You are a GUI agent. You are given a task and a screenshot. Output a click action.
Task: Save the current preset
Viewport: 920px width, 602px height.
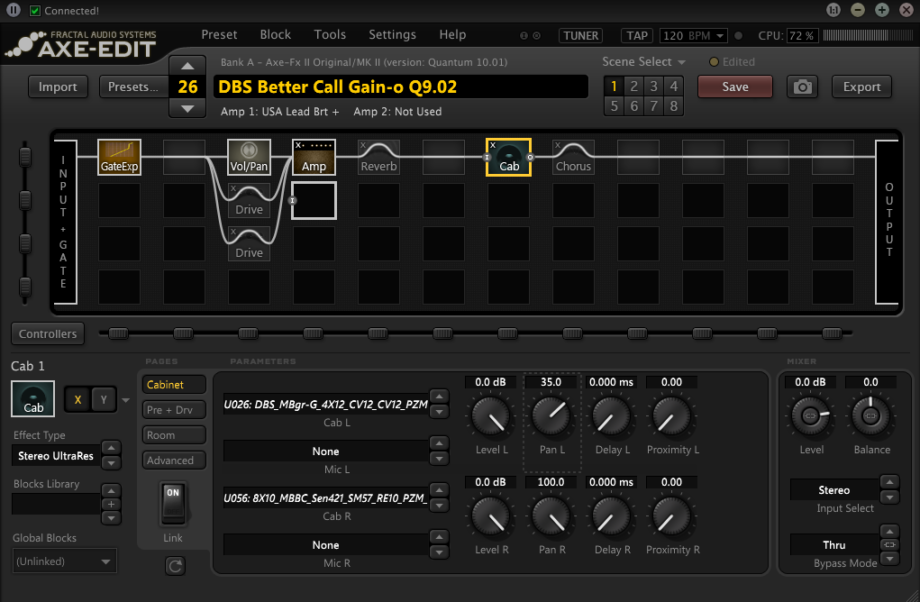(x=735, y=87)
